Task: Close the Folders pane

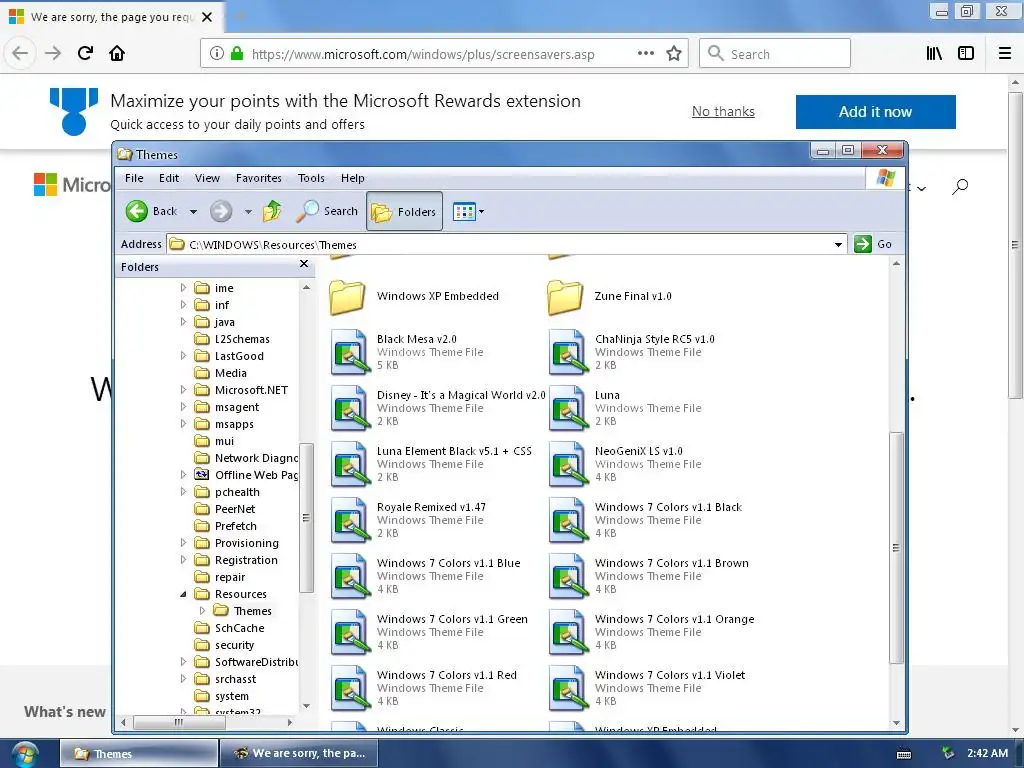Action: [304, 264]
